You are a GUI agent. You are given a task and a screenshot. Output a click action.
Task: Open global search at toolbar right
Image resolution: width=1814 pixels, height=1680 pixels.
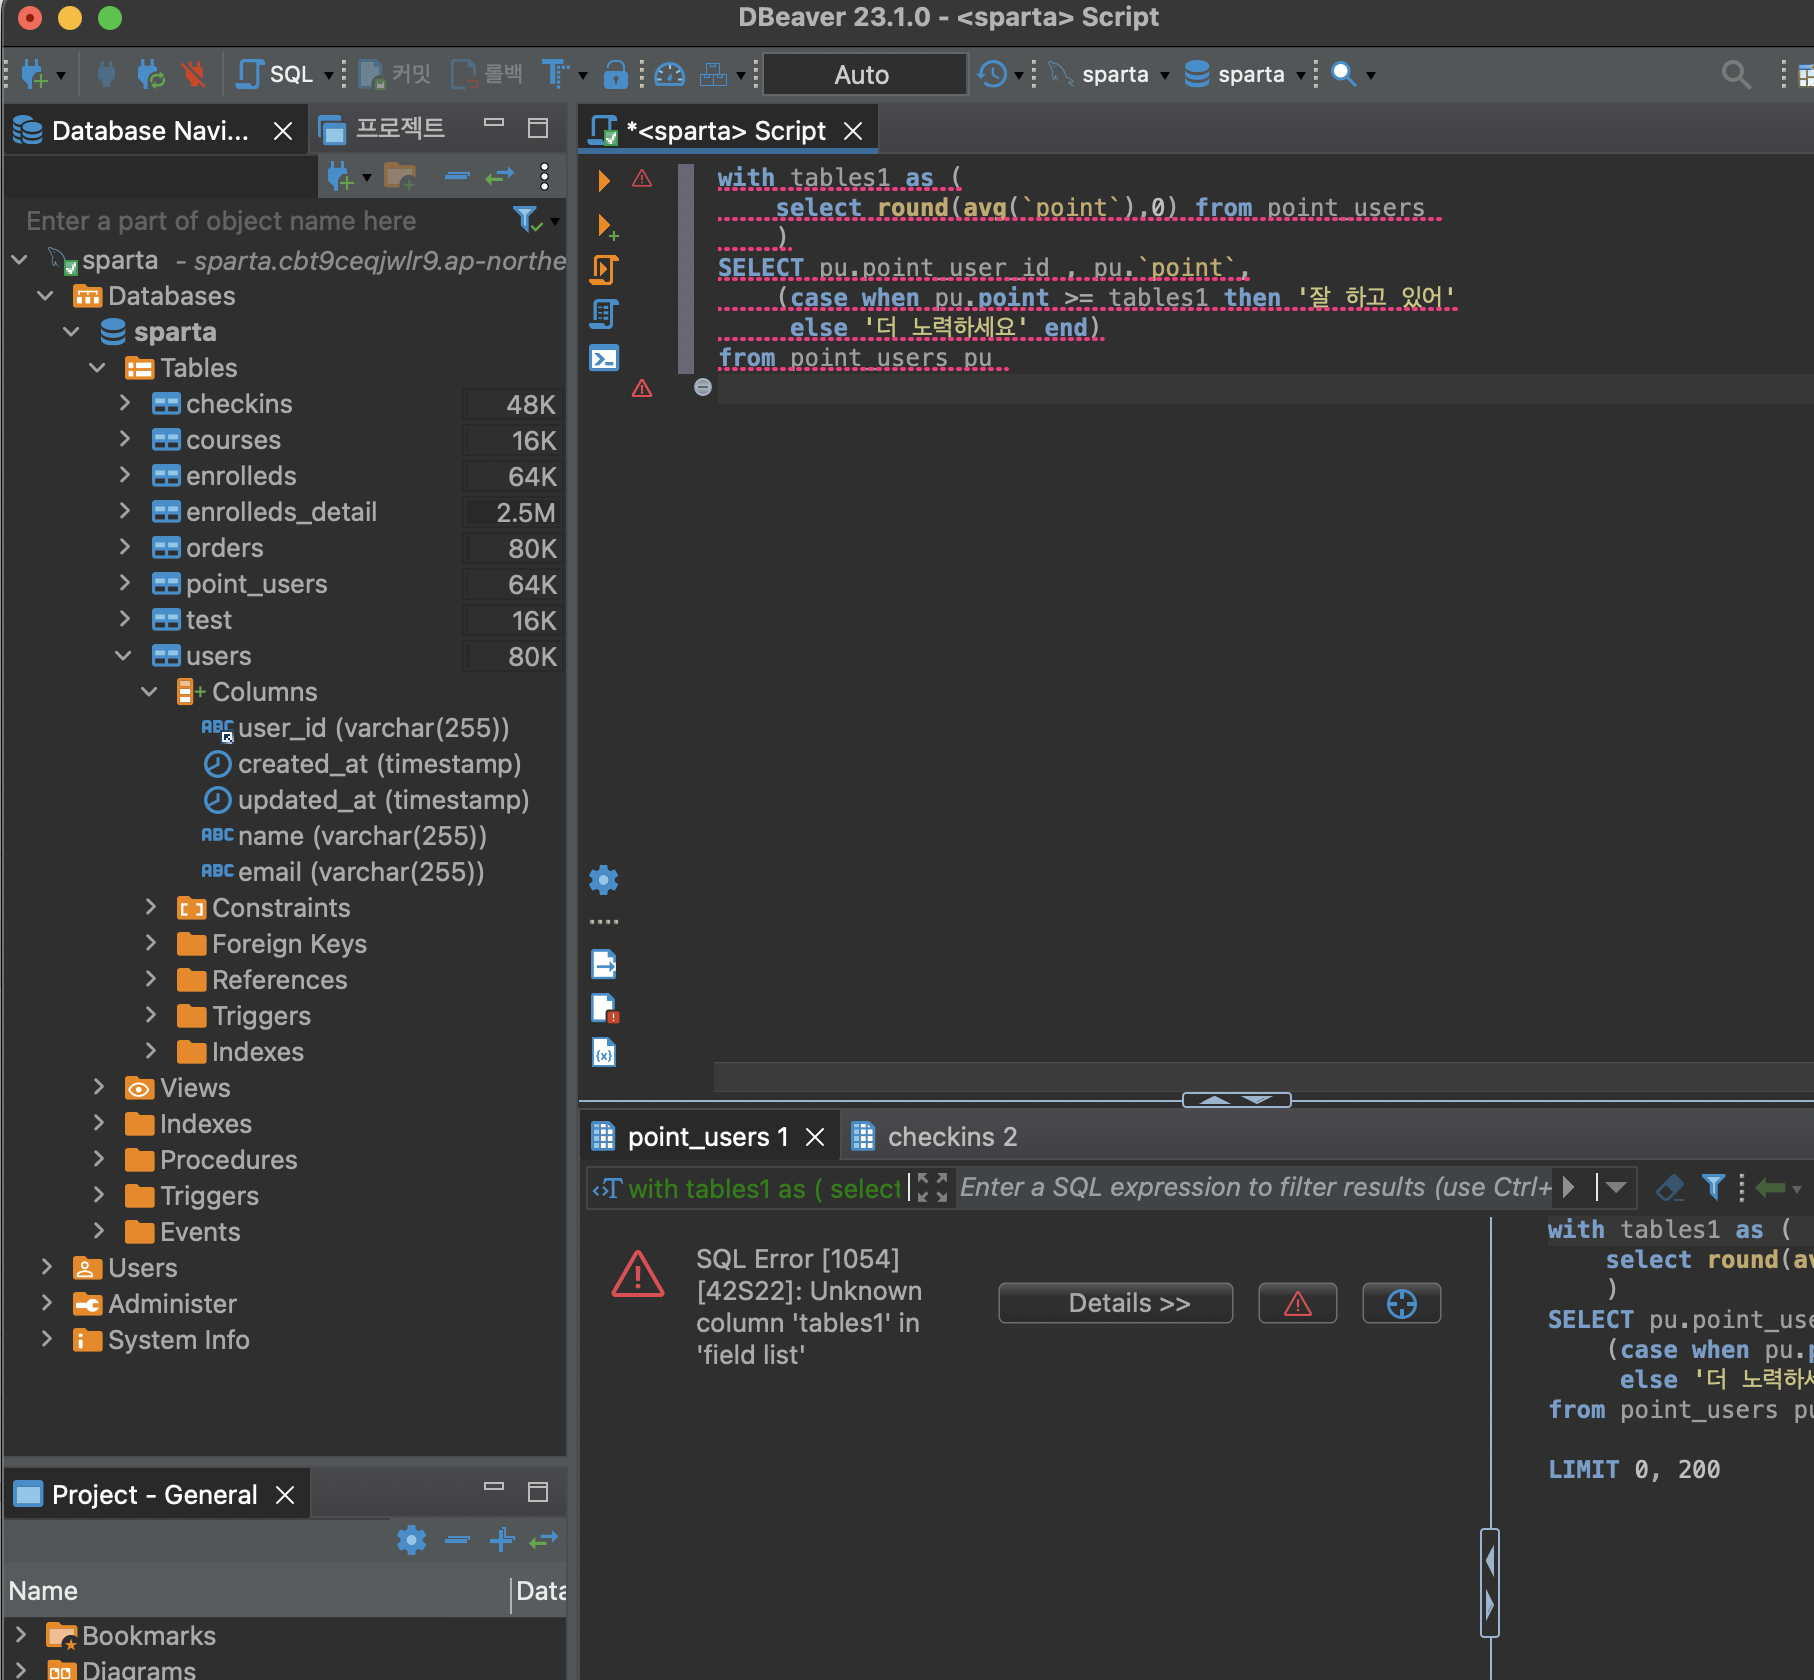coord(1736,74)
